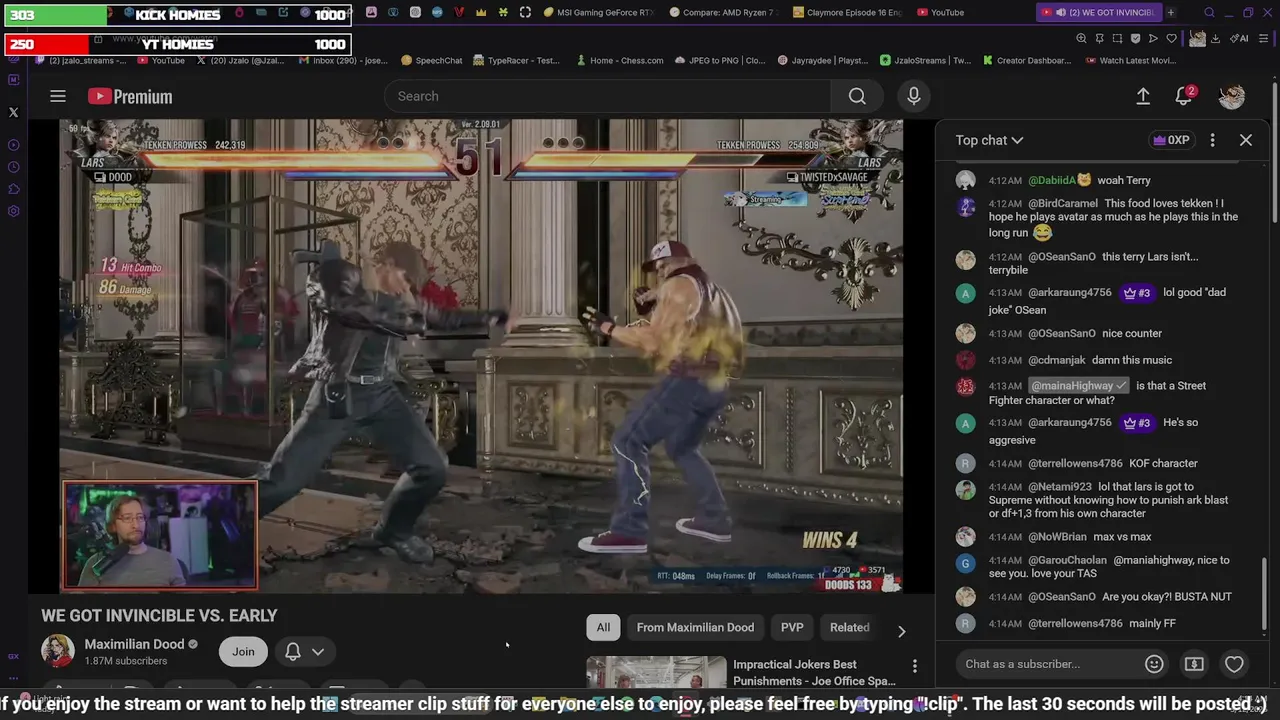This screenshot has height=720, width=1280.
Task: Open the Creator Dashboard bookmark
Action: coord(1026,60)
